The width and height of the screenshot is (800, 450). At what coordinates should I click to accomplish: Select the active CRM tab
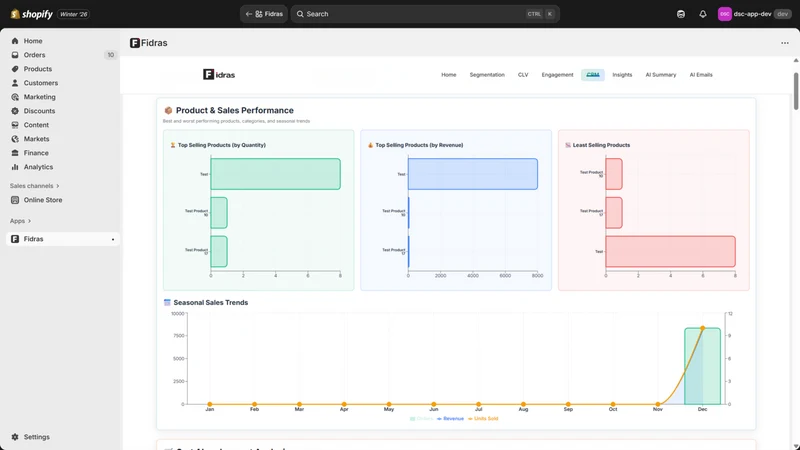point(592,74)
